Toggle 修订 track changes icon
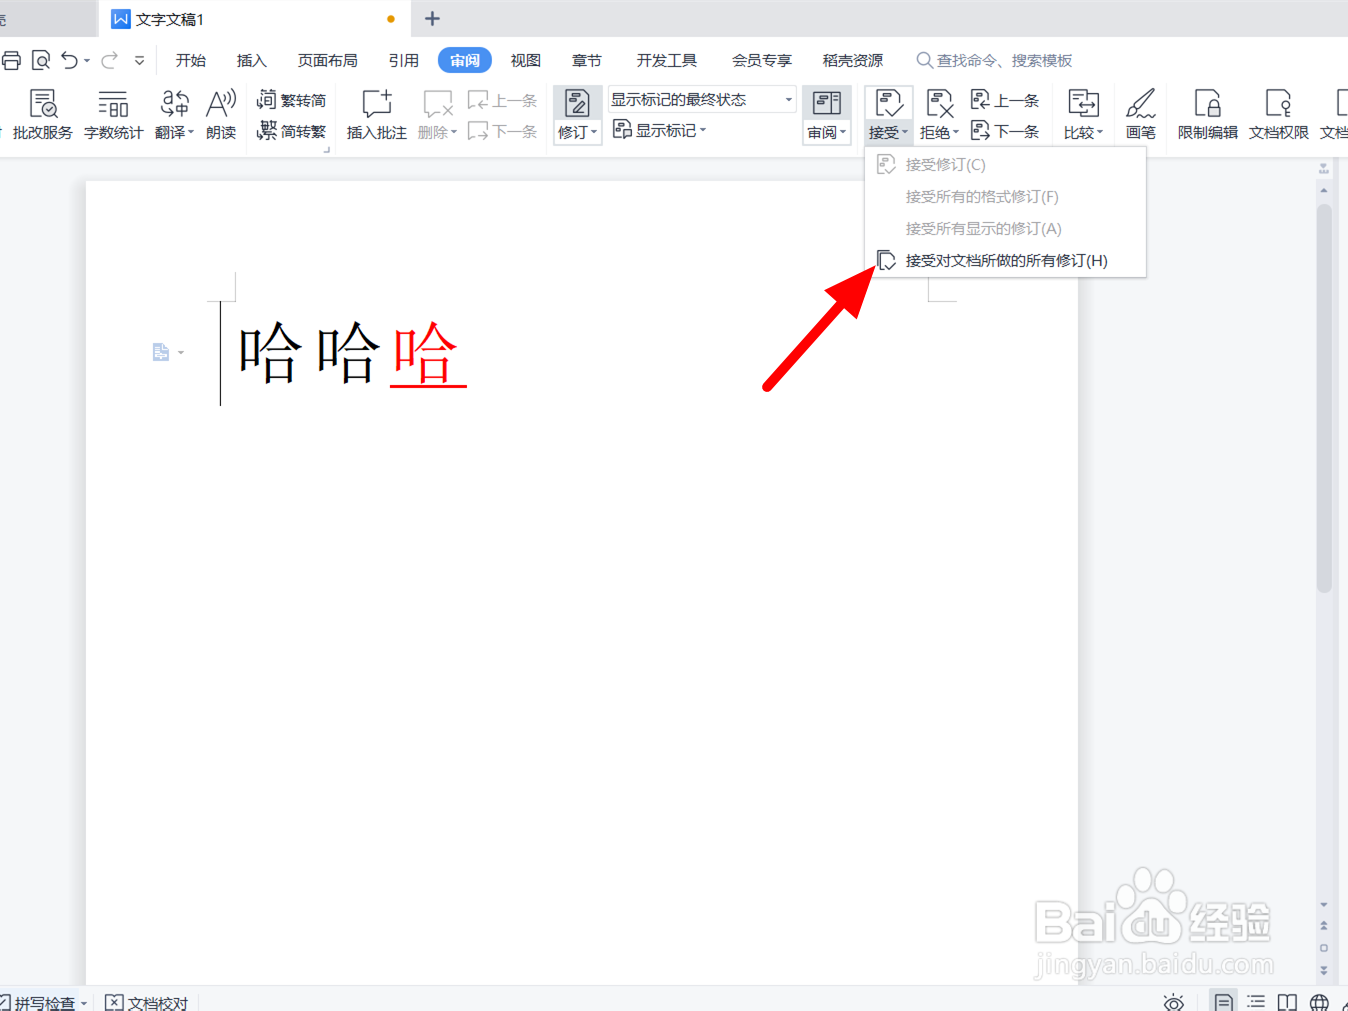 (577, 103)
